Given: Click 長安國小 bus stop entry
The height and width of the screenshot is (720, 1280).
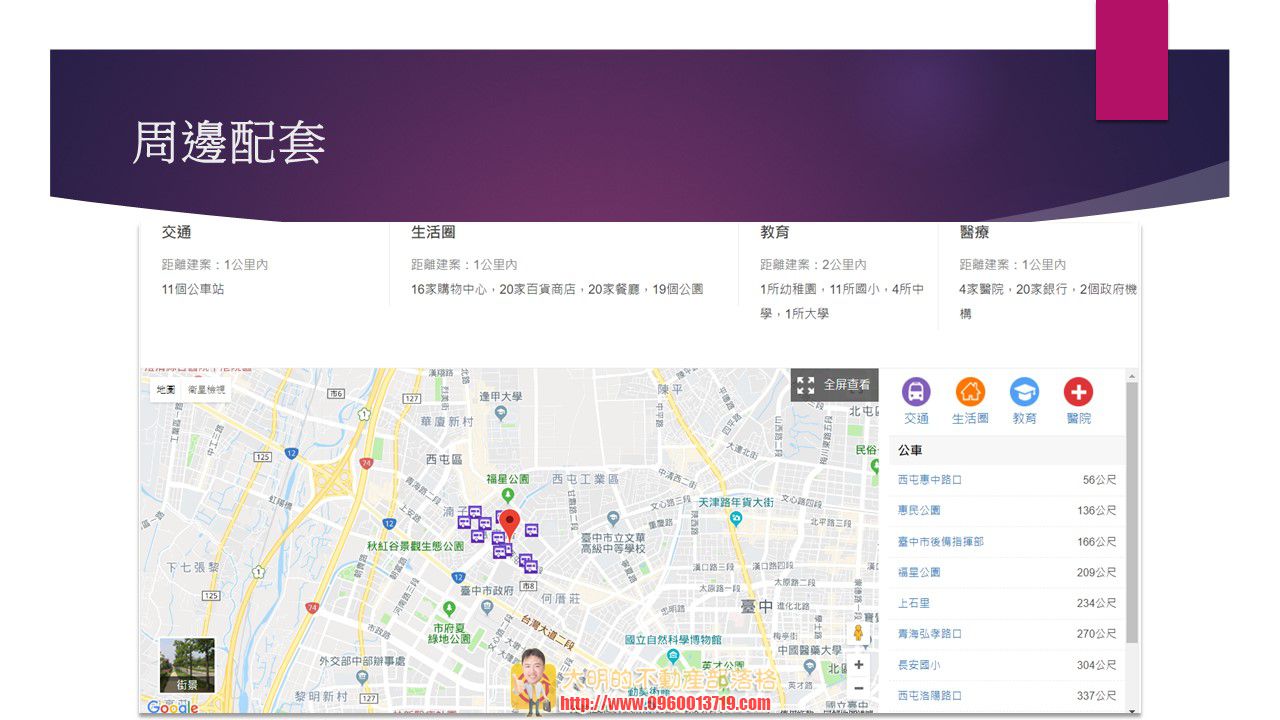Looking at the screenshot, I should 919,665.
